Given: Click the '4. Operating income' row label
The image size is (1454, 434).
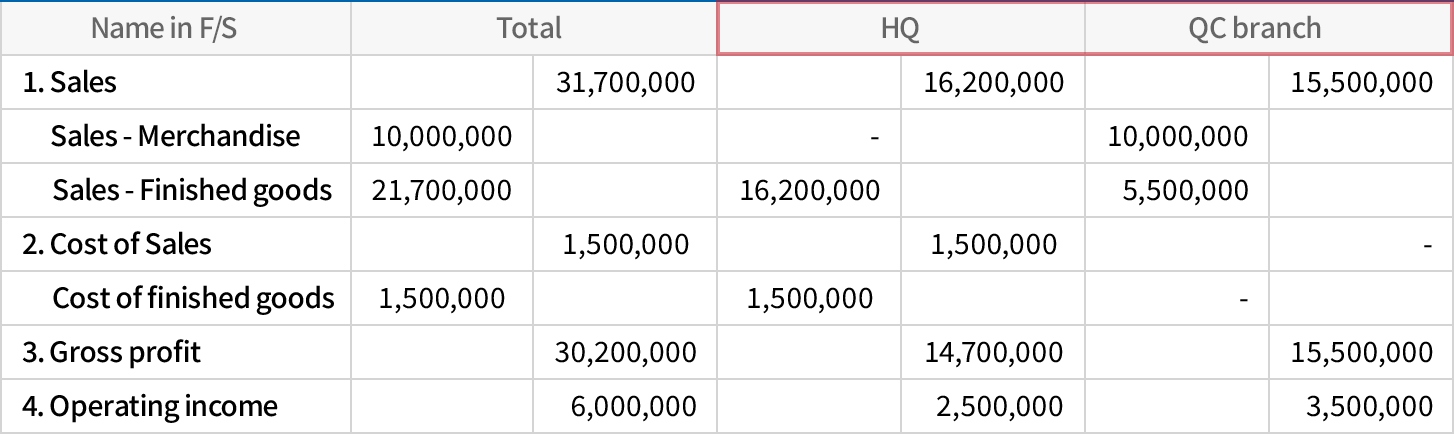Looking at the screenshot, I should coord(150,406).
